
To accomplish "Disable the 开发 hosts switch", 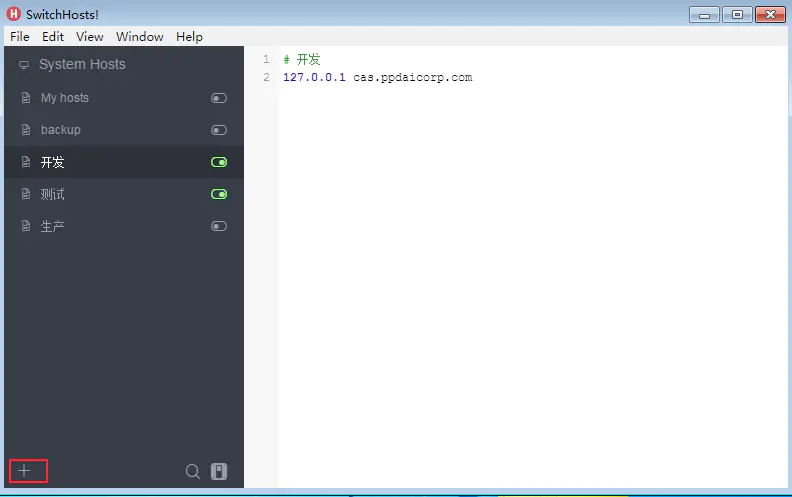I will [x=219, y=162].
